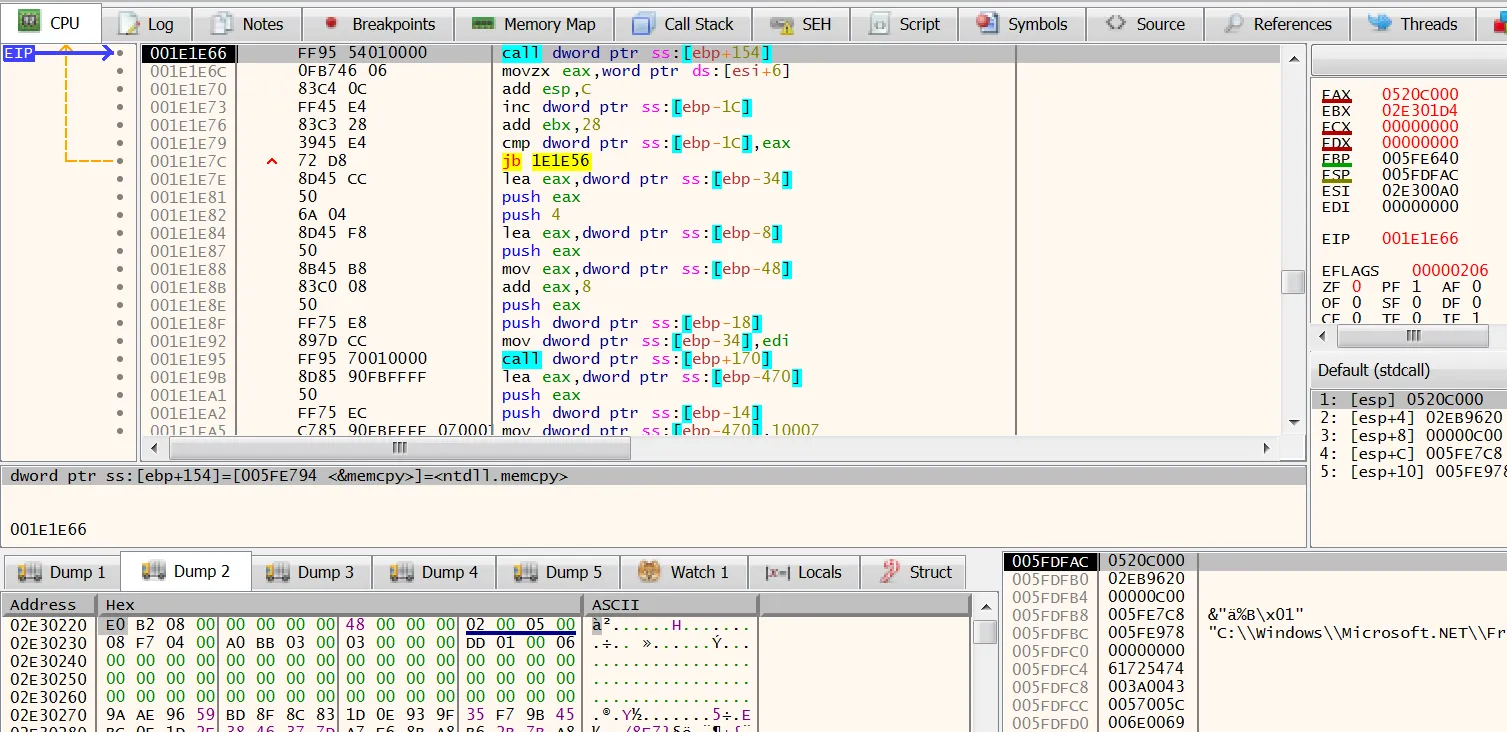Click the CPU tab chip icon
This screenshot has width=1507, height=732.
pos(30,22)
